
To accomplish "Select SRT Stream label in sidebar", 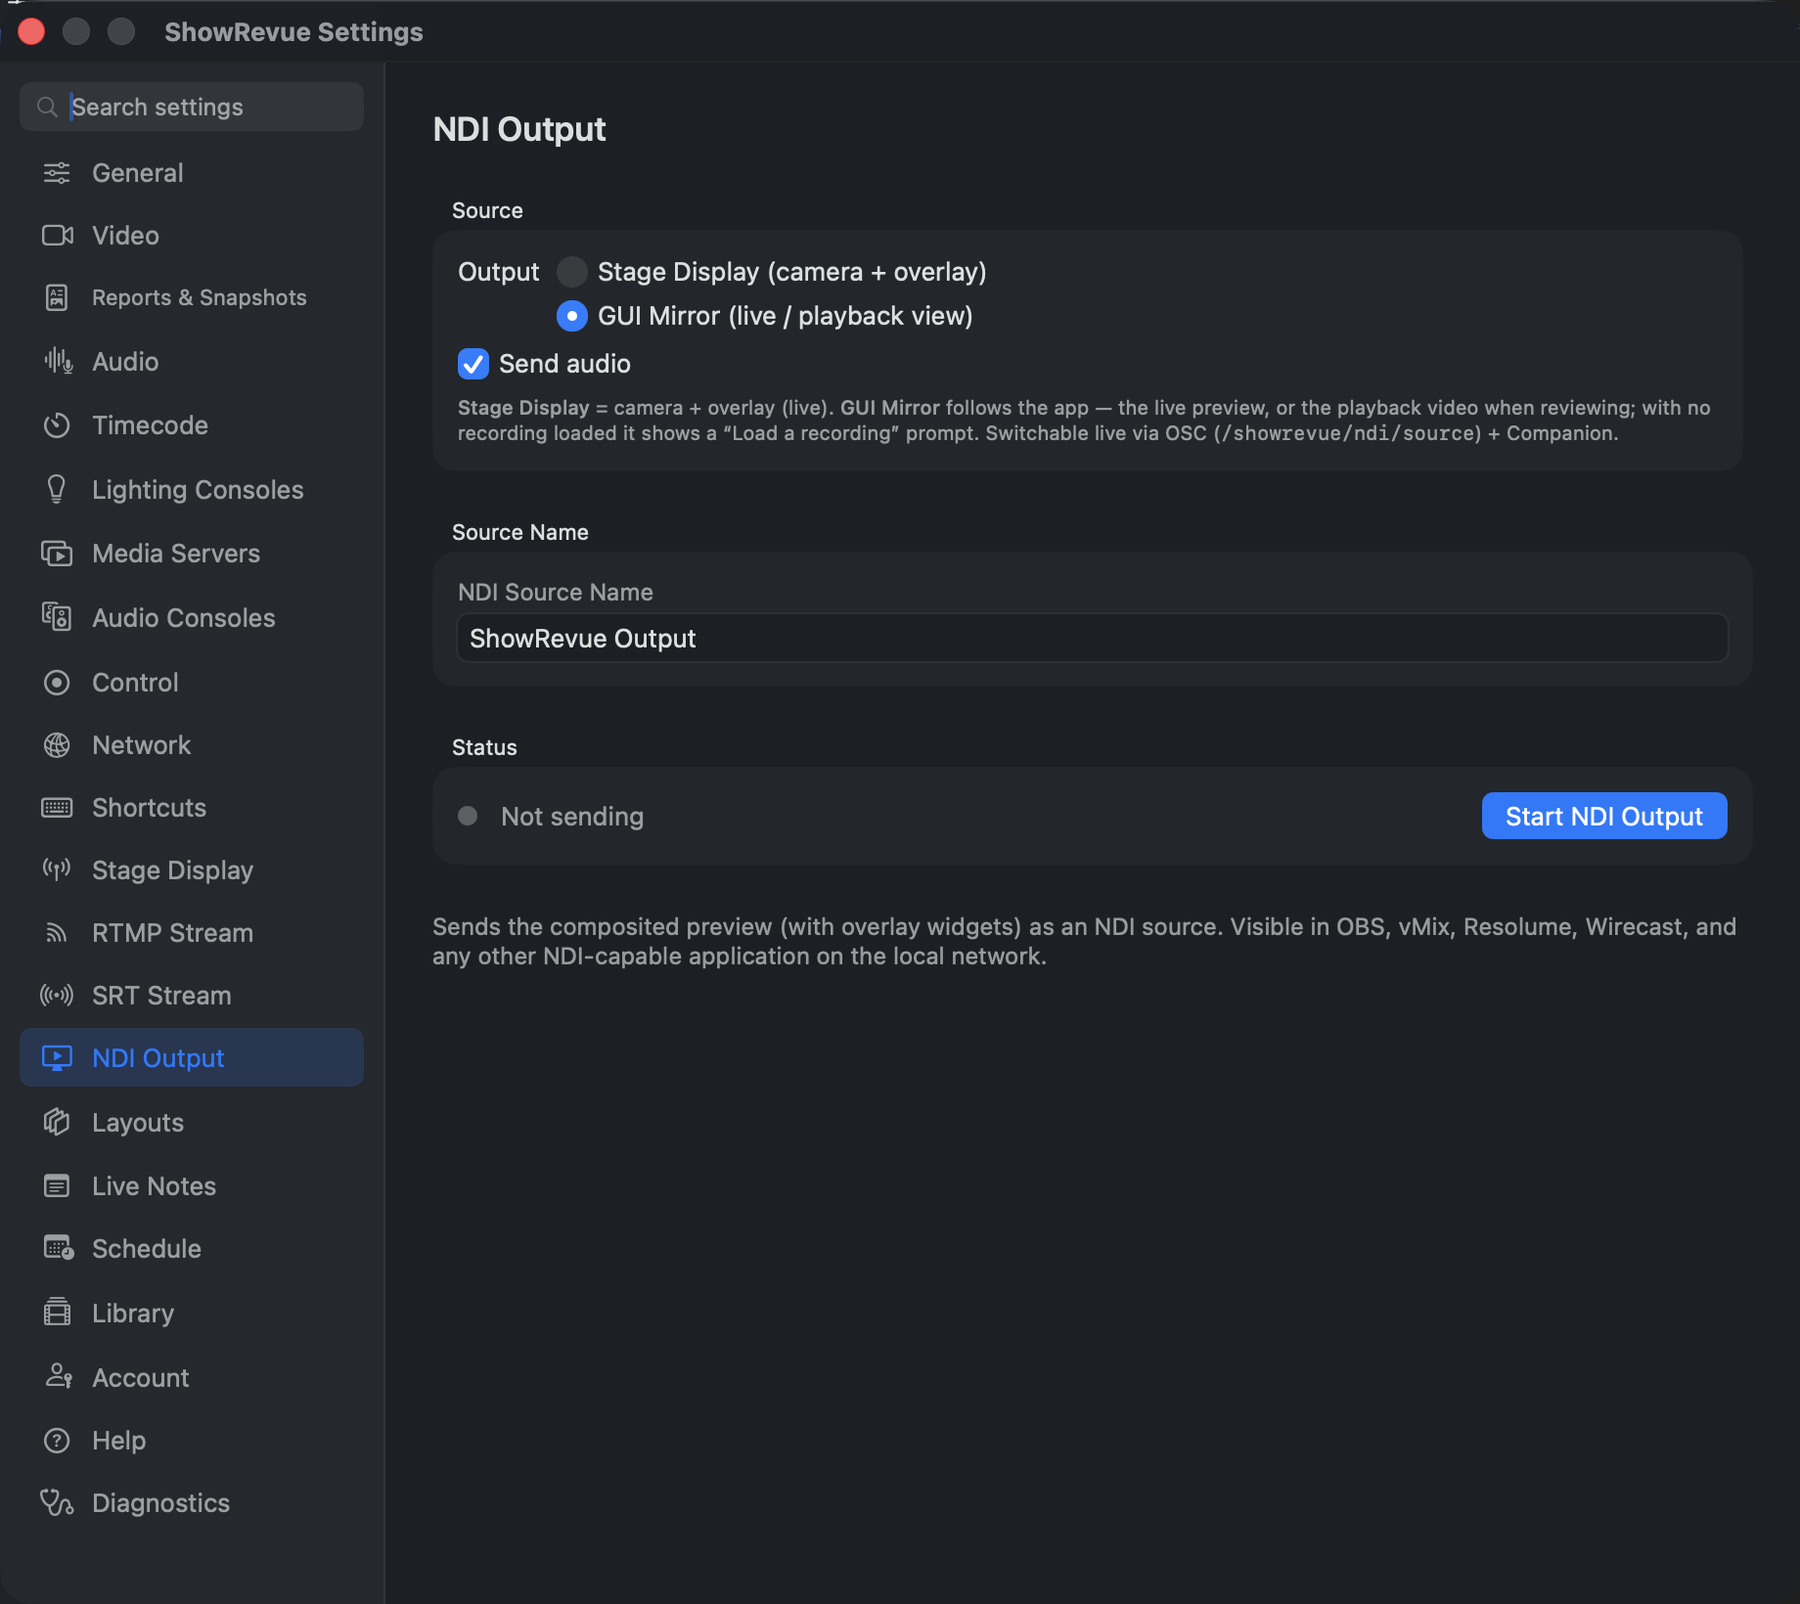I will pyautogui.click(x=162, y=995).
